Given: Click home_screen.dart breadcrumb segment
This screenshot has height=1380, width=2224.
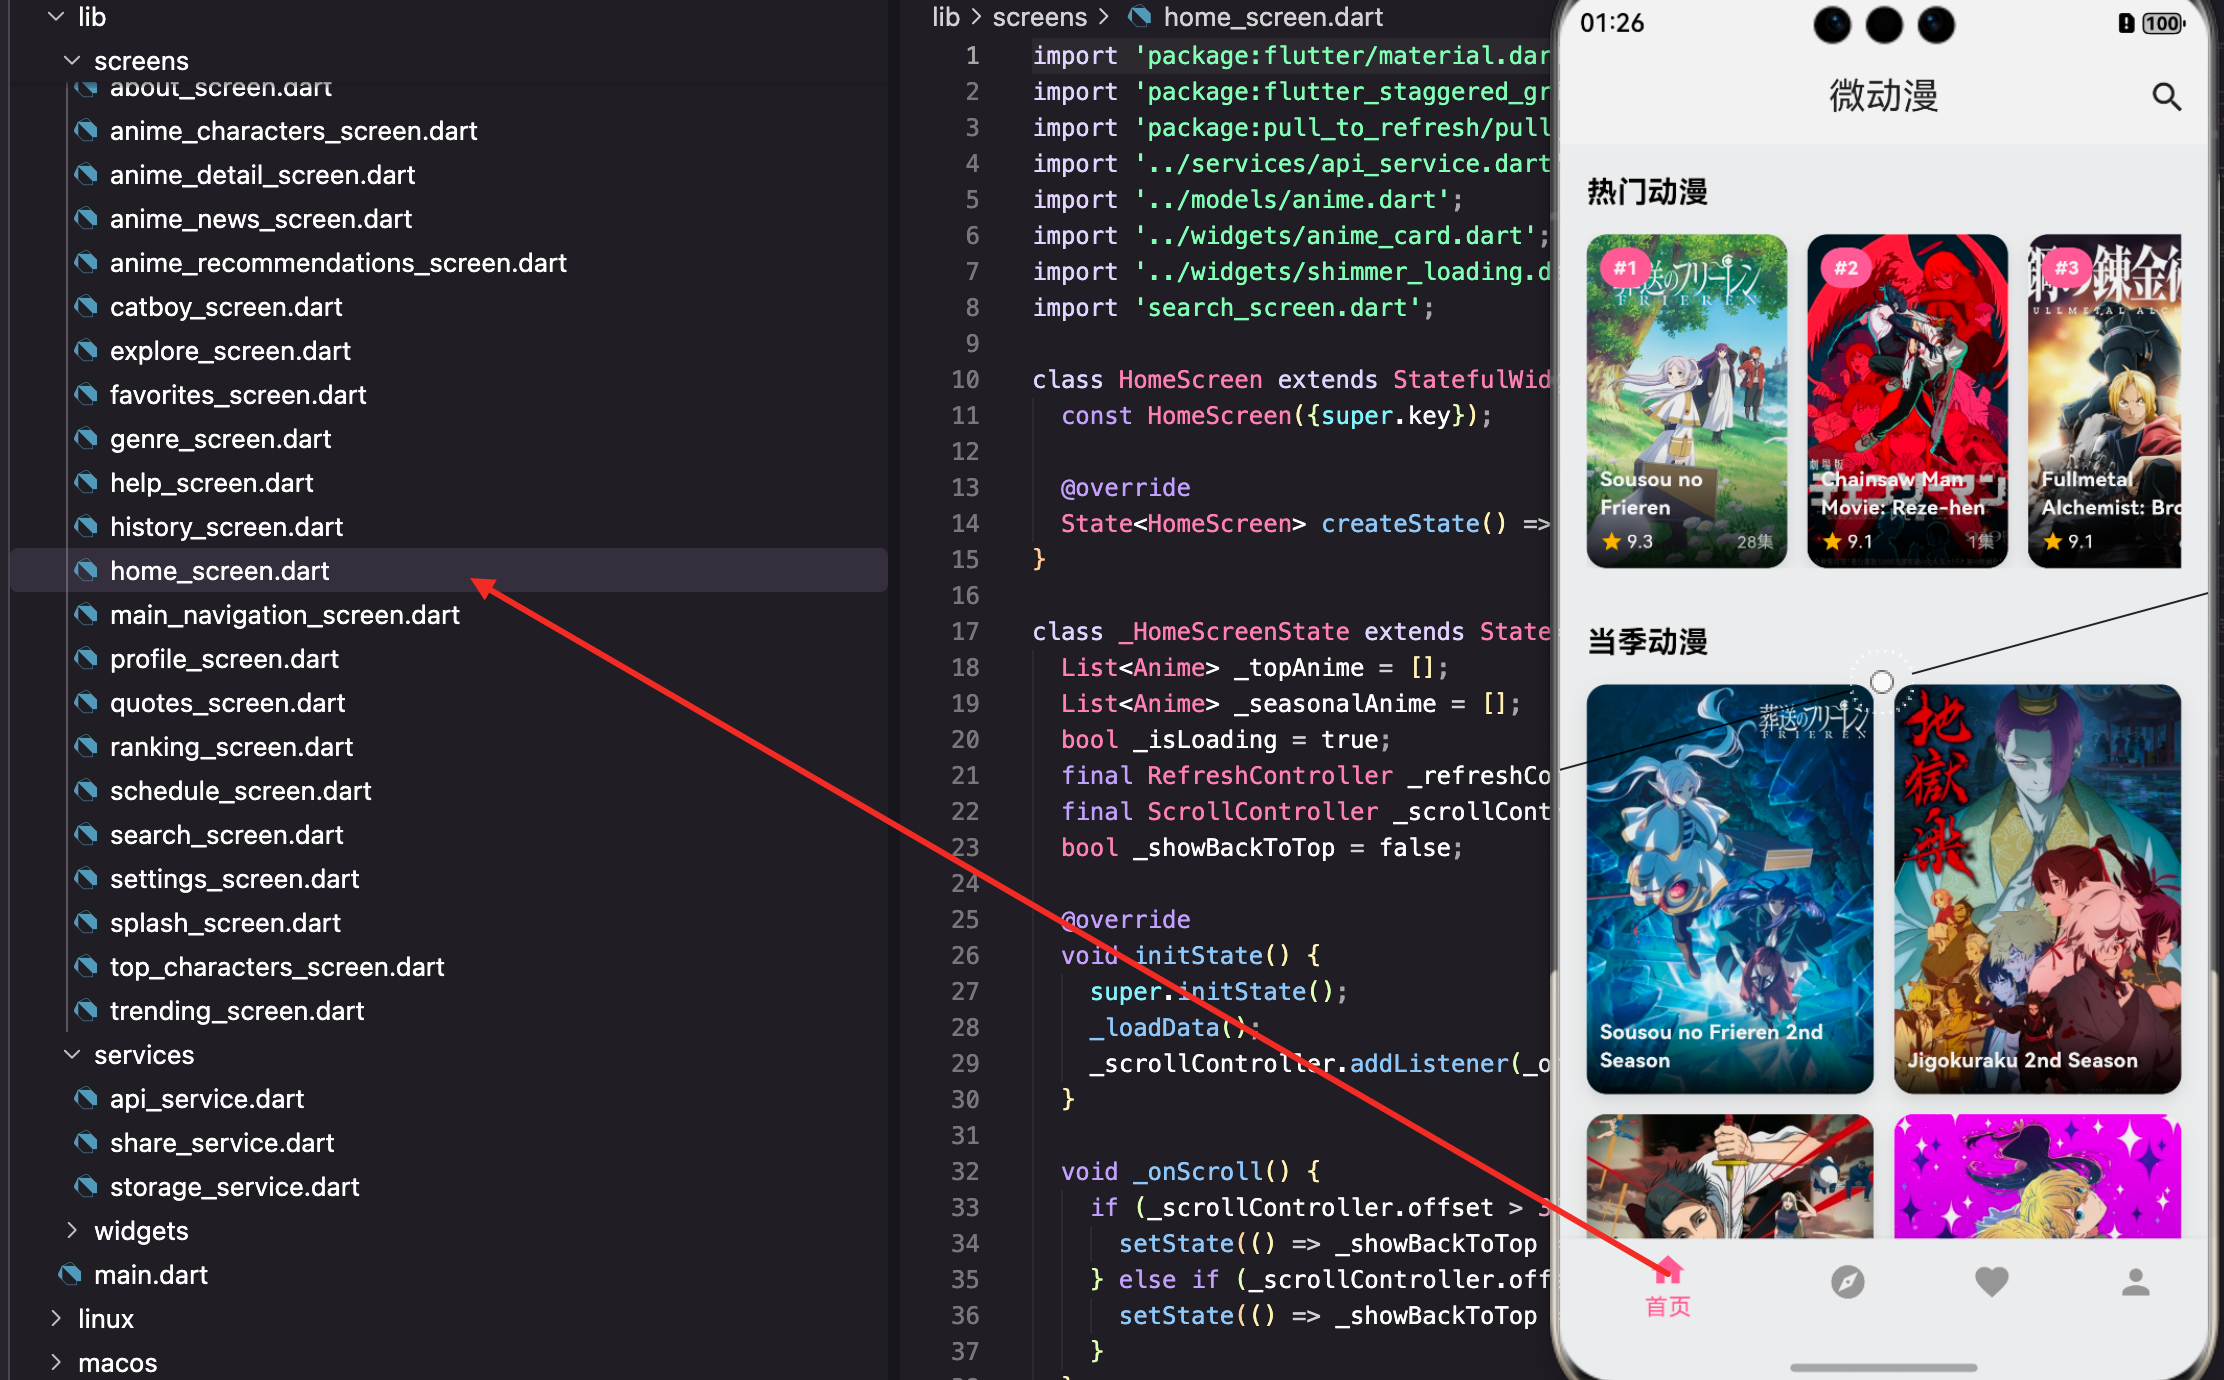Looking at the screenshot, I should tap(1273, 17).
